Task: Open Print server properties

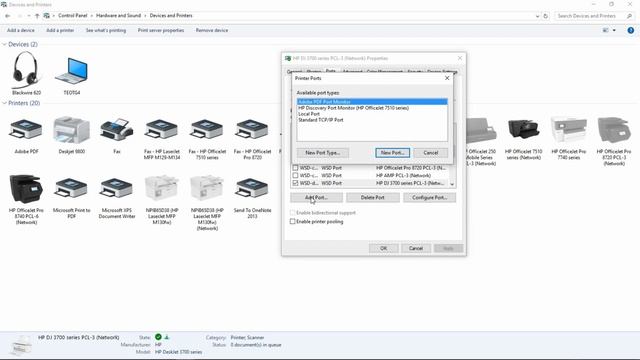Action: pos(161,30)
